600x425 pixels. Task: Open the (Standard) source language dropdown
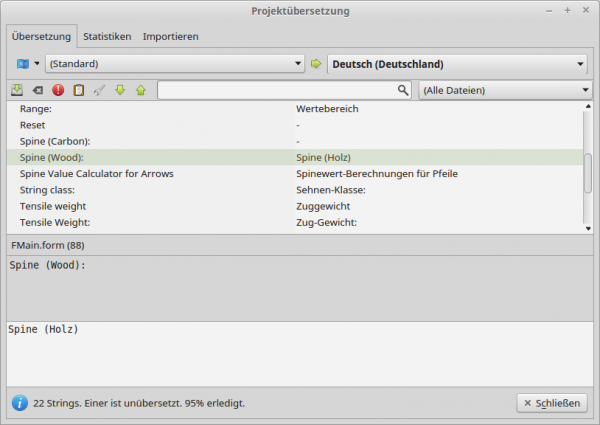174,64
